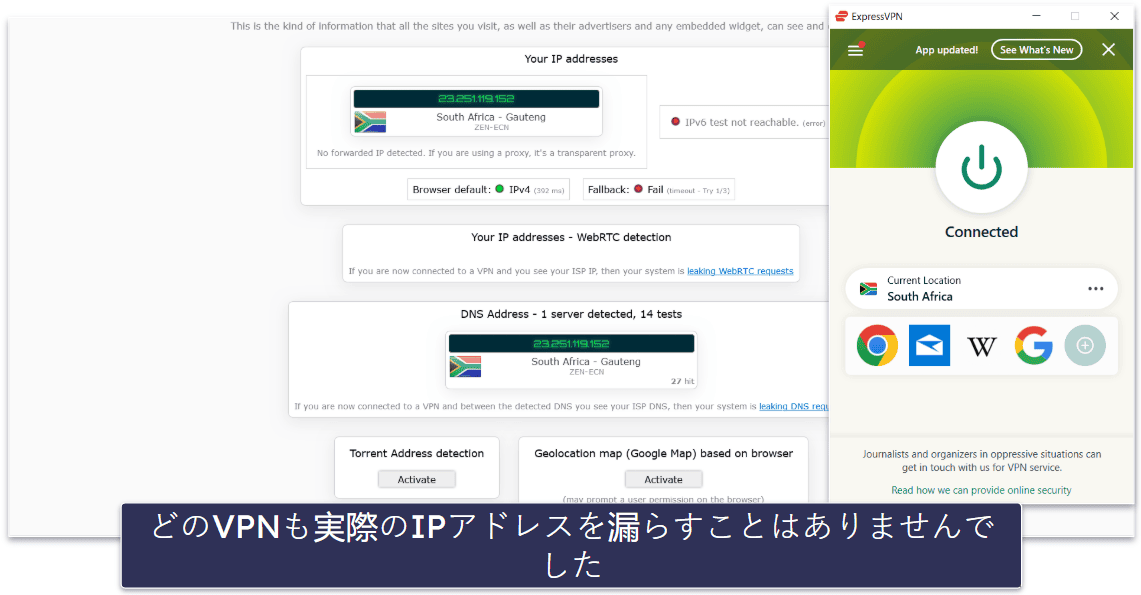The image size is (1141, 595).
Task: Click the DNS Address 1 server detected heading
Action: [x=571, y=314]
